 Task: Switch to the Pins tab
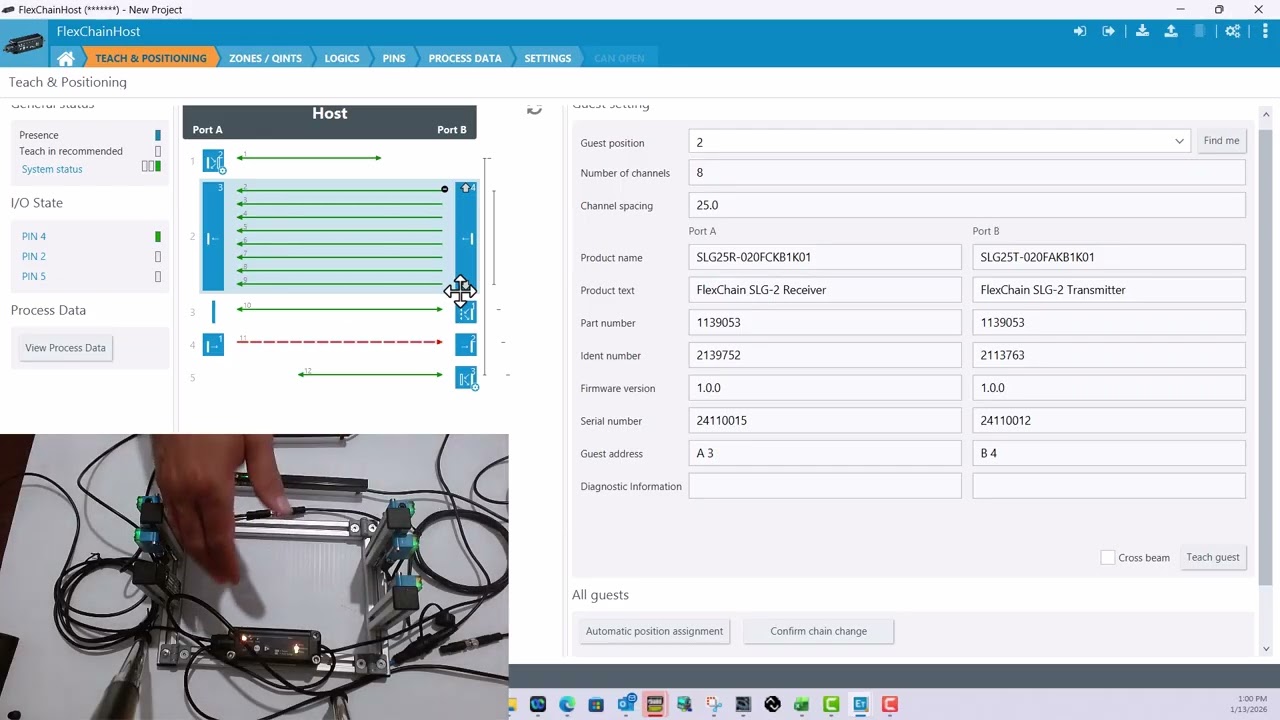(x=394, y=58)
